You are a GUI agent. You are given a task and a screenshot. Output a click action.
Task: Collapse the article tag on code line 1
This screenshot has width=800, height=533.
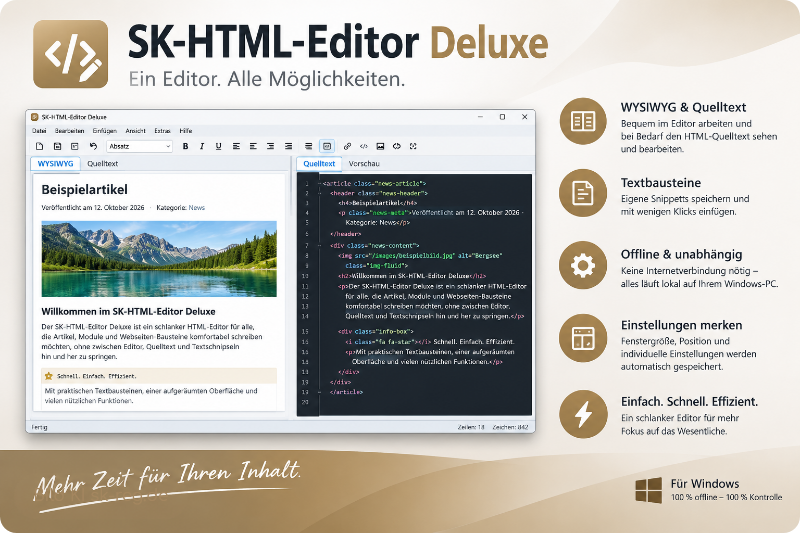(x=320, y=184)
